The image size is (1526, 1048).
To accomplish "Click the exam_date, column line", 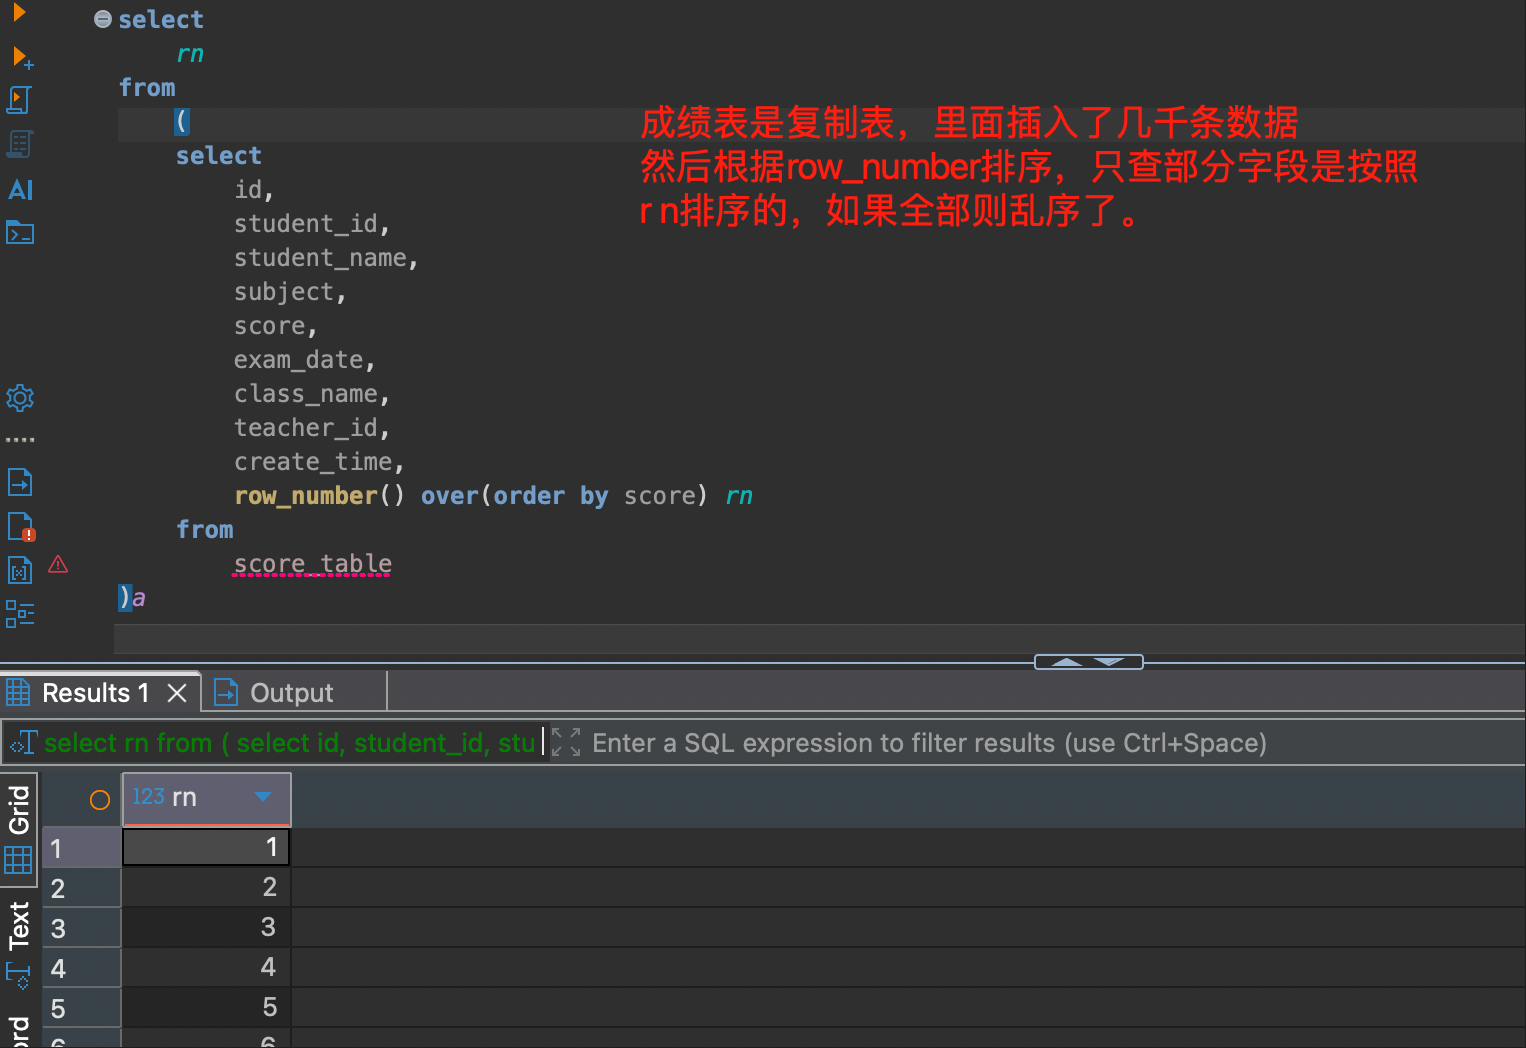I will click(x=305, y=360).
